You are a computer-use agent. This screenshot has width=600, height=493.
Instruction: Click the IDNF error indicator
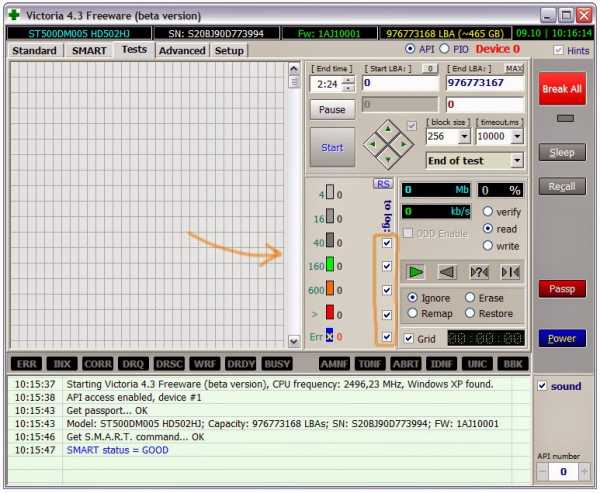(x=441, y=364)
